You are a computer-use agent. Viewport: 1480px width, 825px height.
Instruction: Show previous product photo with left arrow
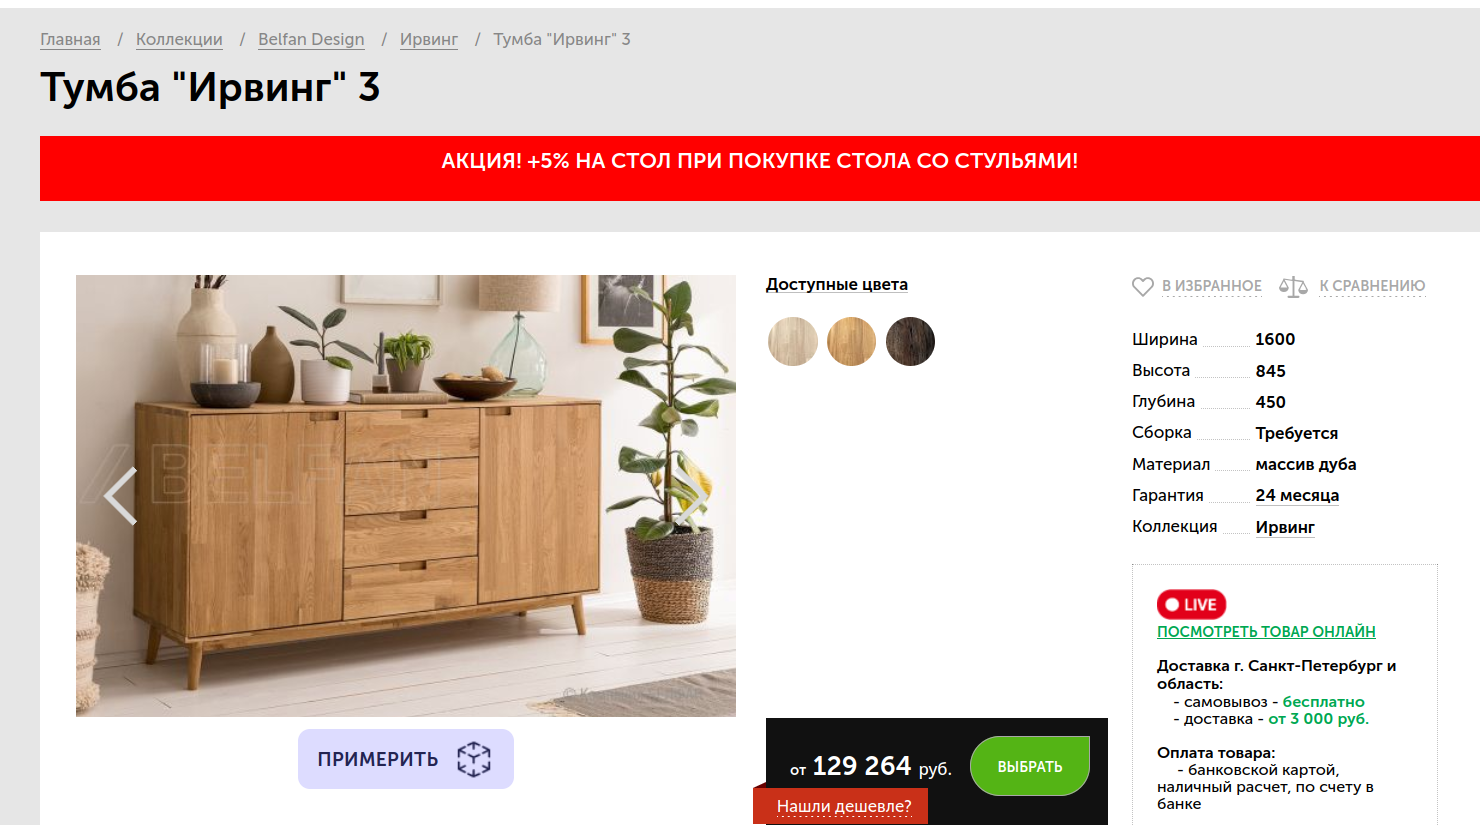121,495
